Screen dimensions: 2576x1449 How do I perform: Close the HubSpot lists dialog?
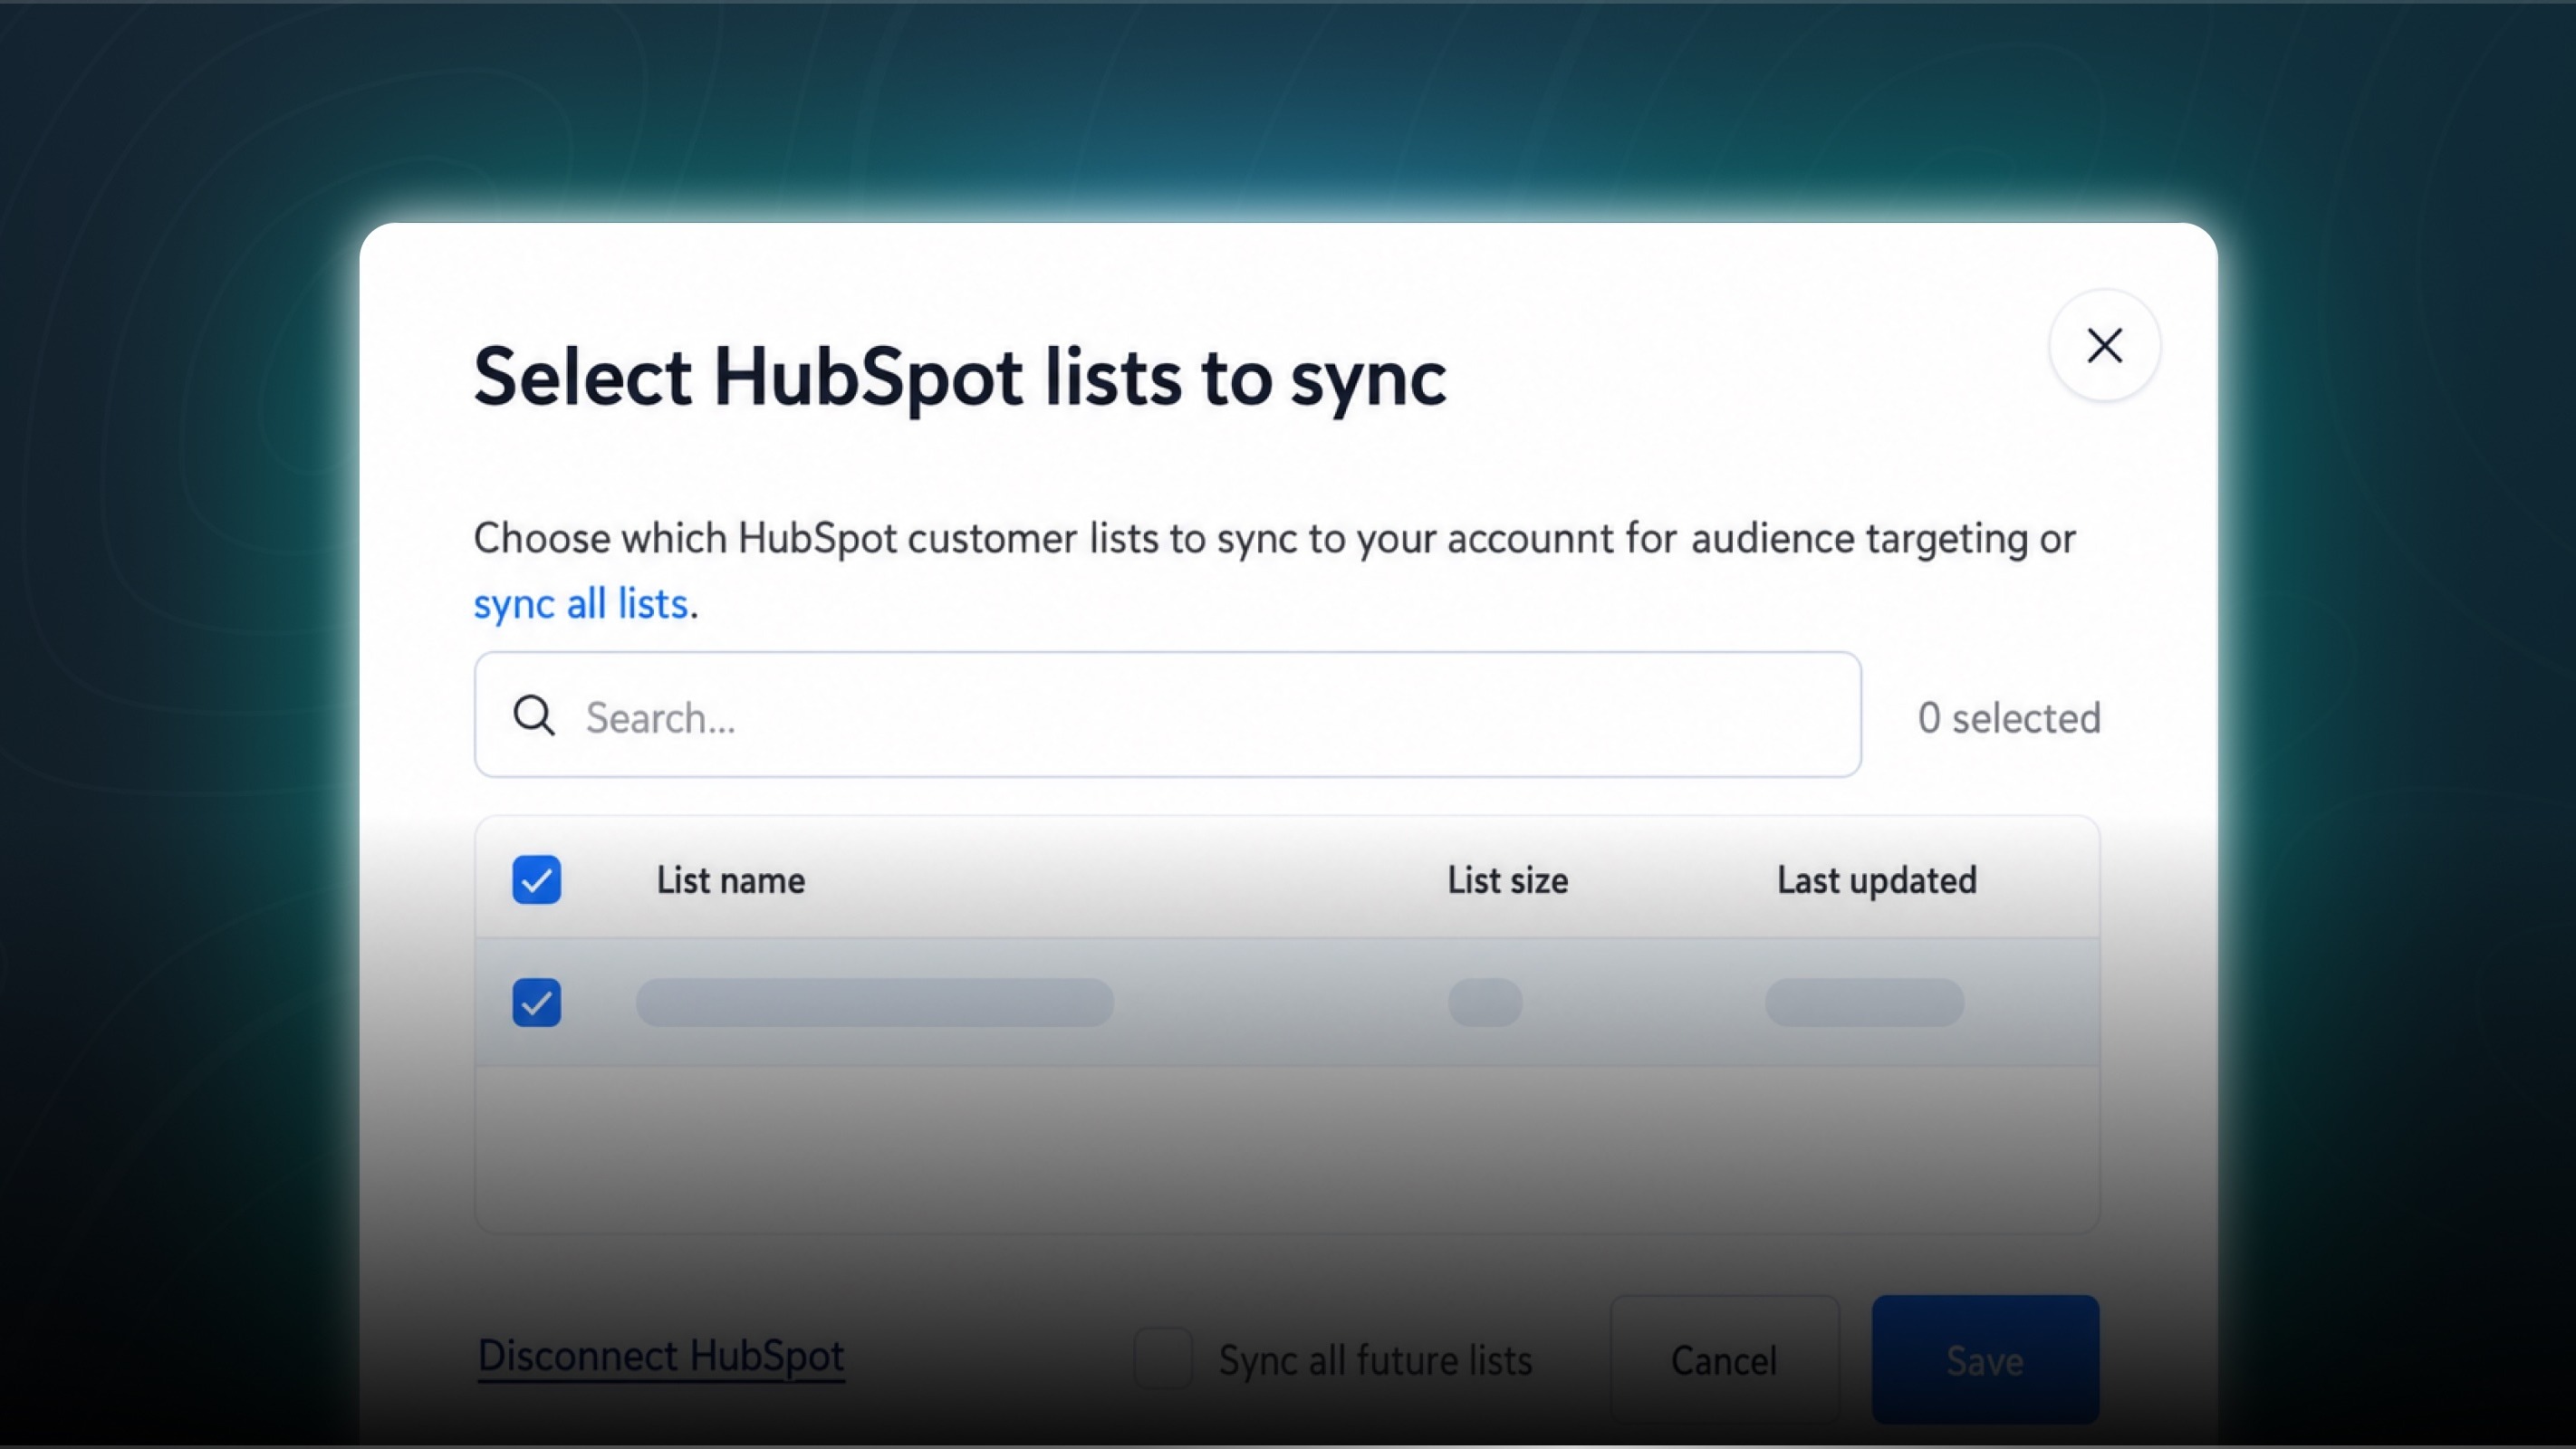(x=2104, y=345)
